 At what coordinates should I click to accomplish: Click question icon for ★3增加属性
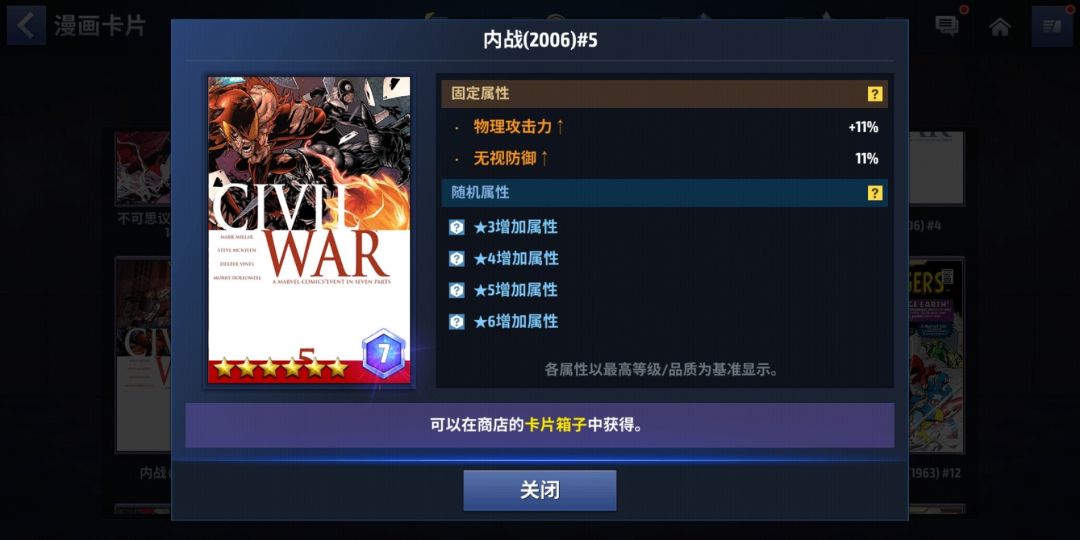(x=457, y=227)
